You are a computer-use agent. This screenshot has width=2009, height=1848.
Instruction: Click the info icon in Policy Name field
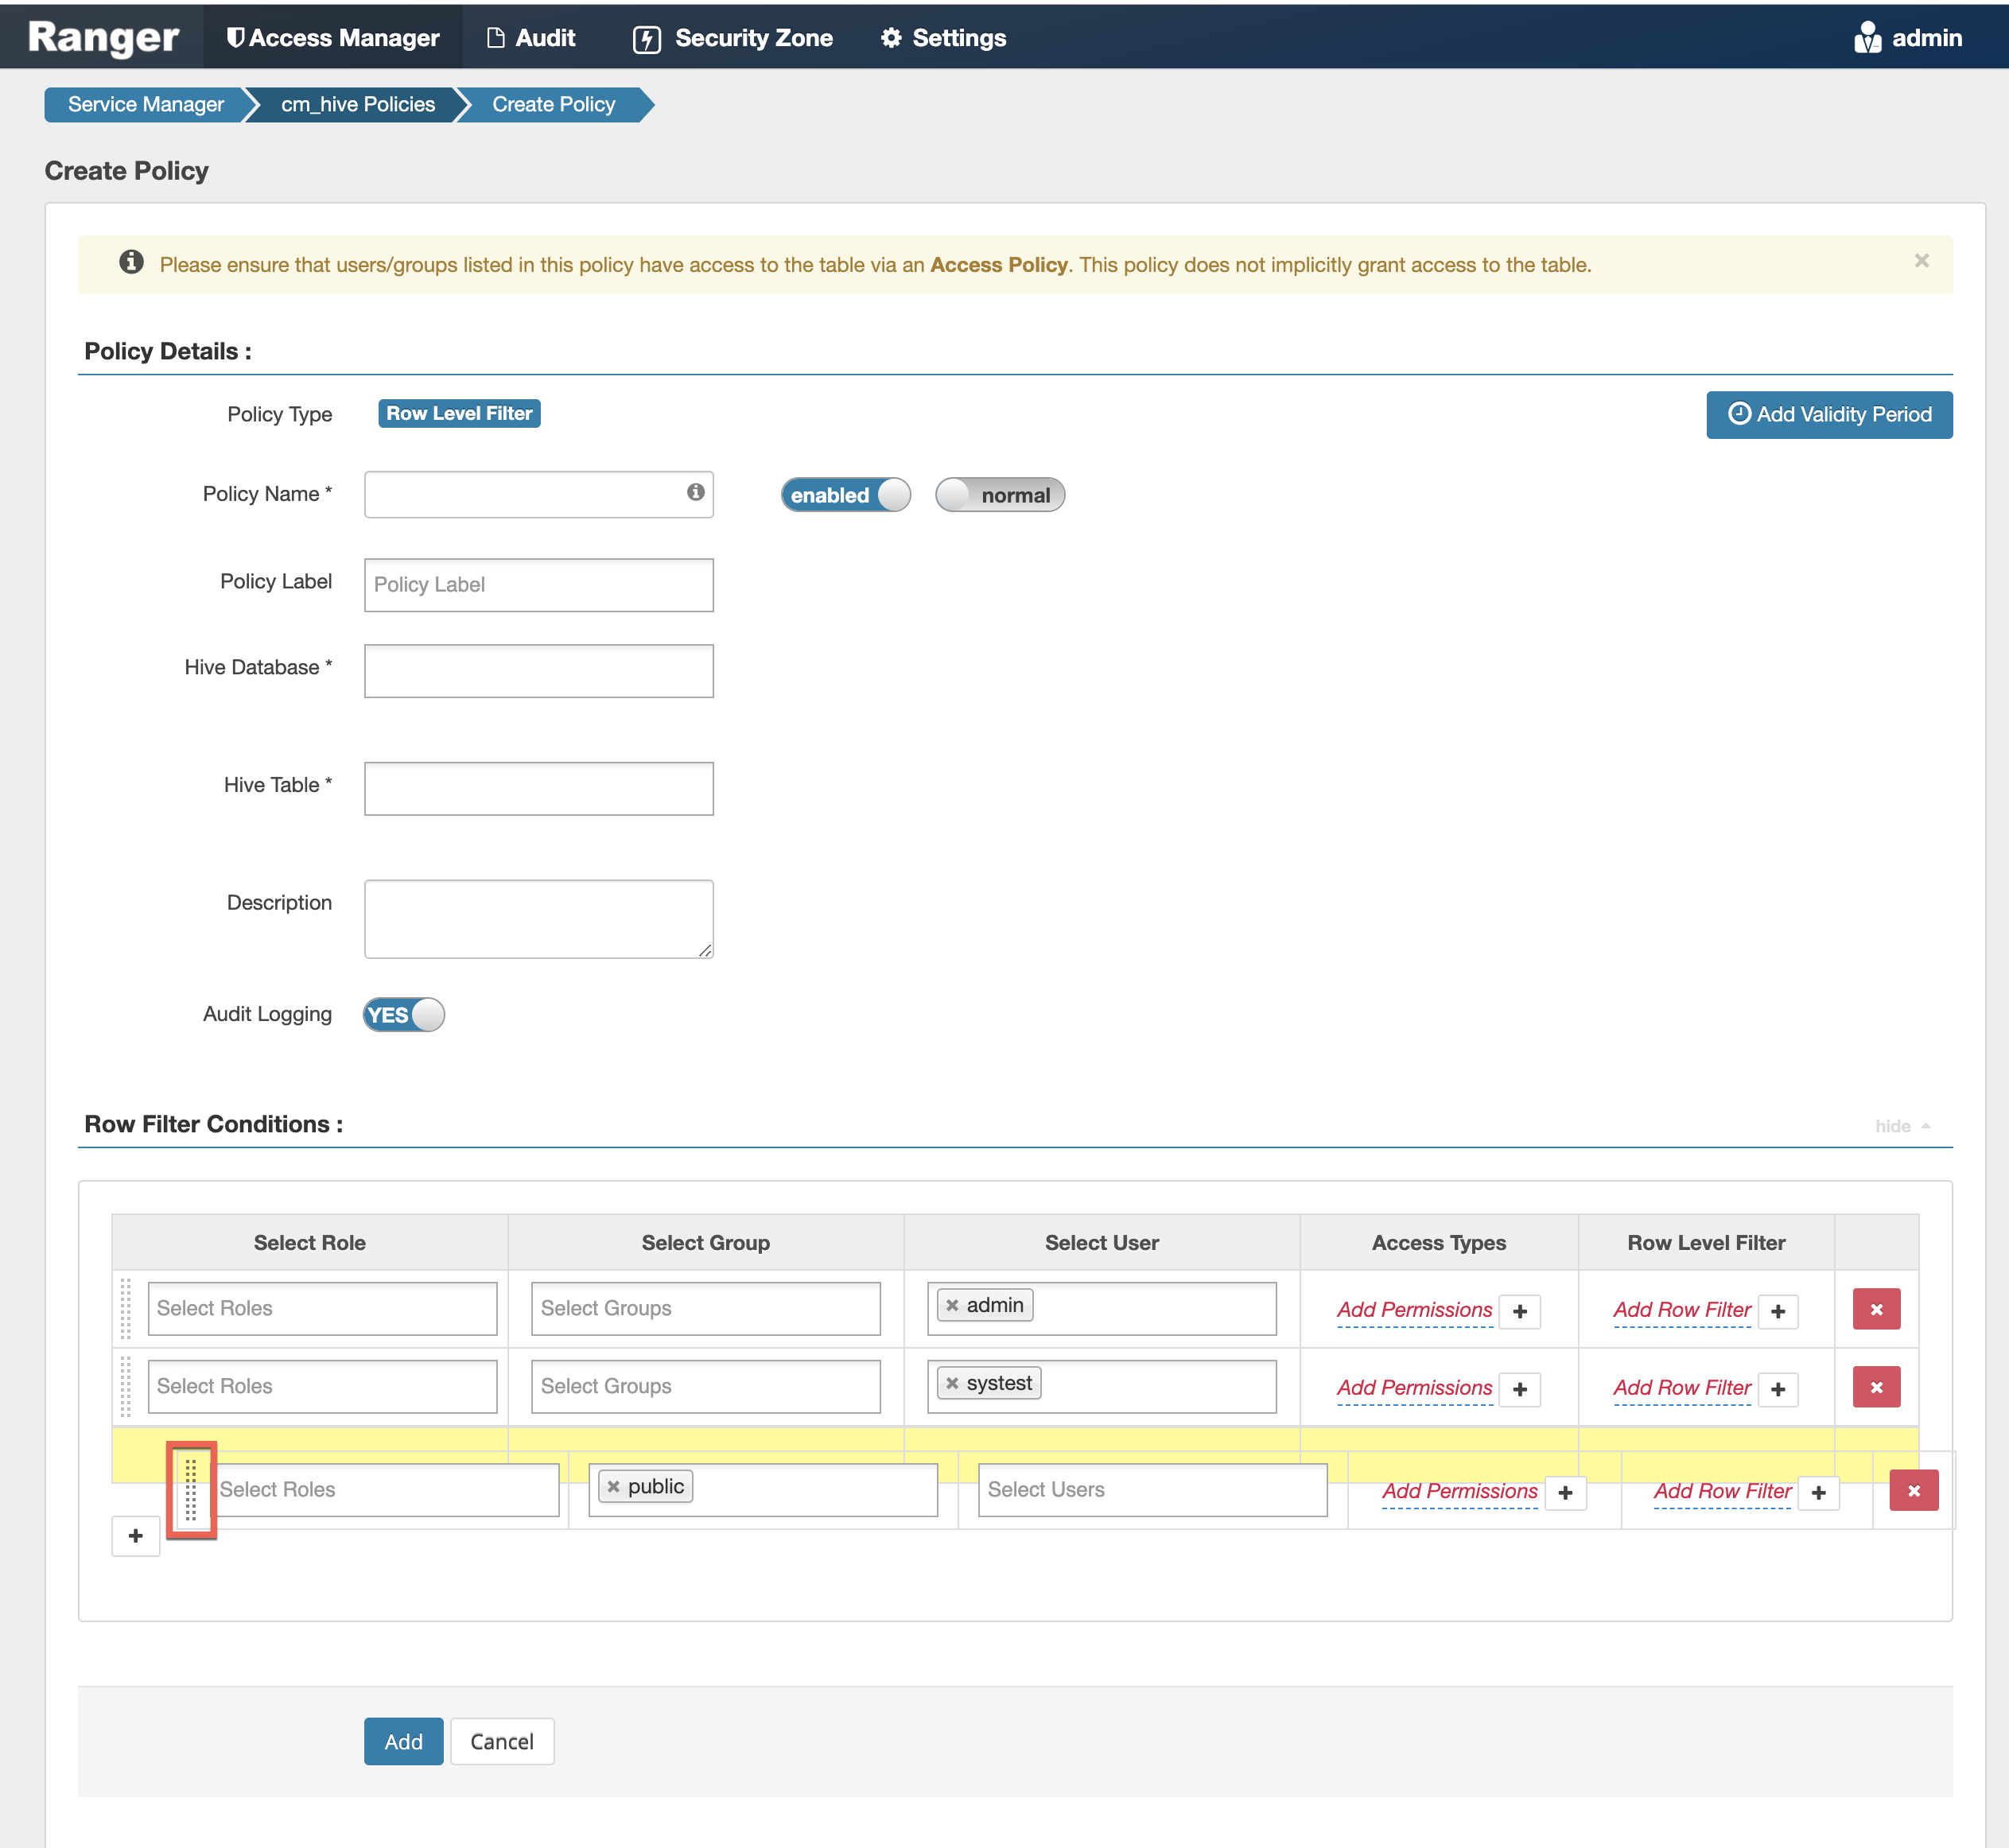point(695,492)
